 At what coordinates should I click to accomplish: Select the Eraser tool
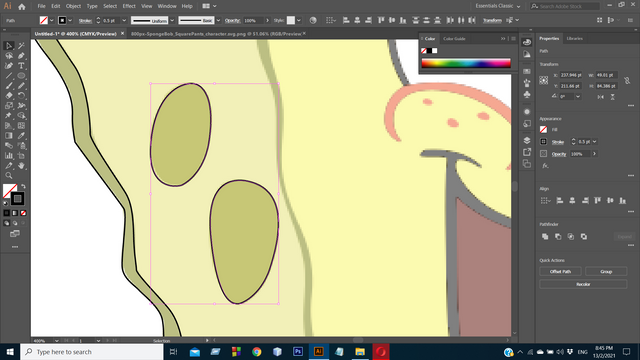9,96
